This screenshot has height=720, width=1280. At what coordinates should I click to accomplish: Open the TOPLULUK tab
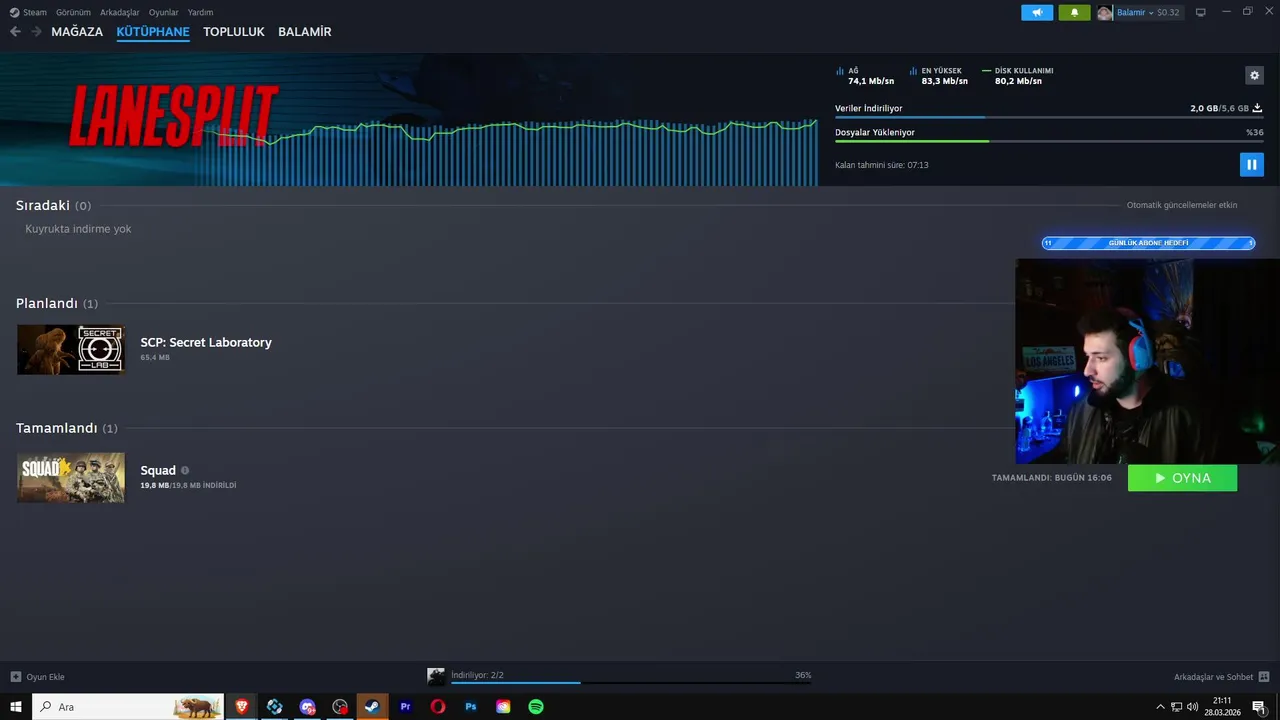pos(234,32)
